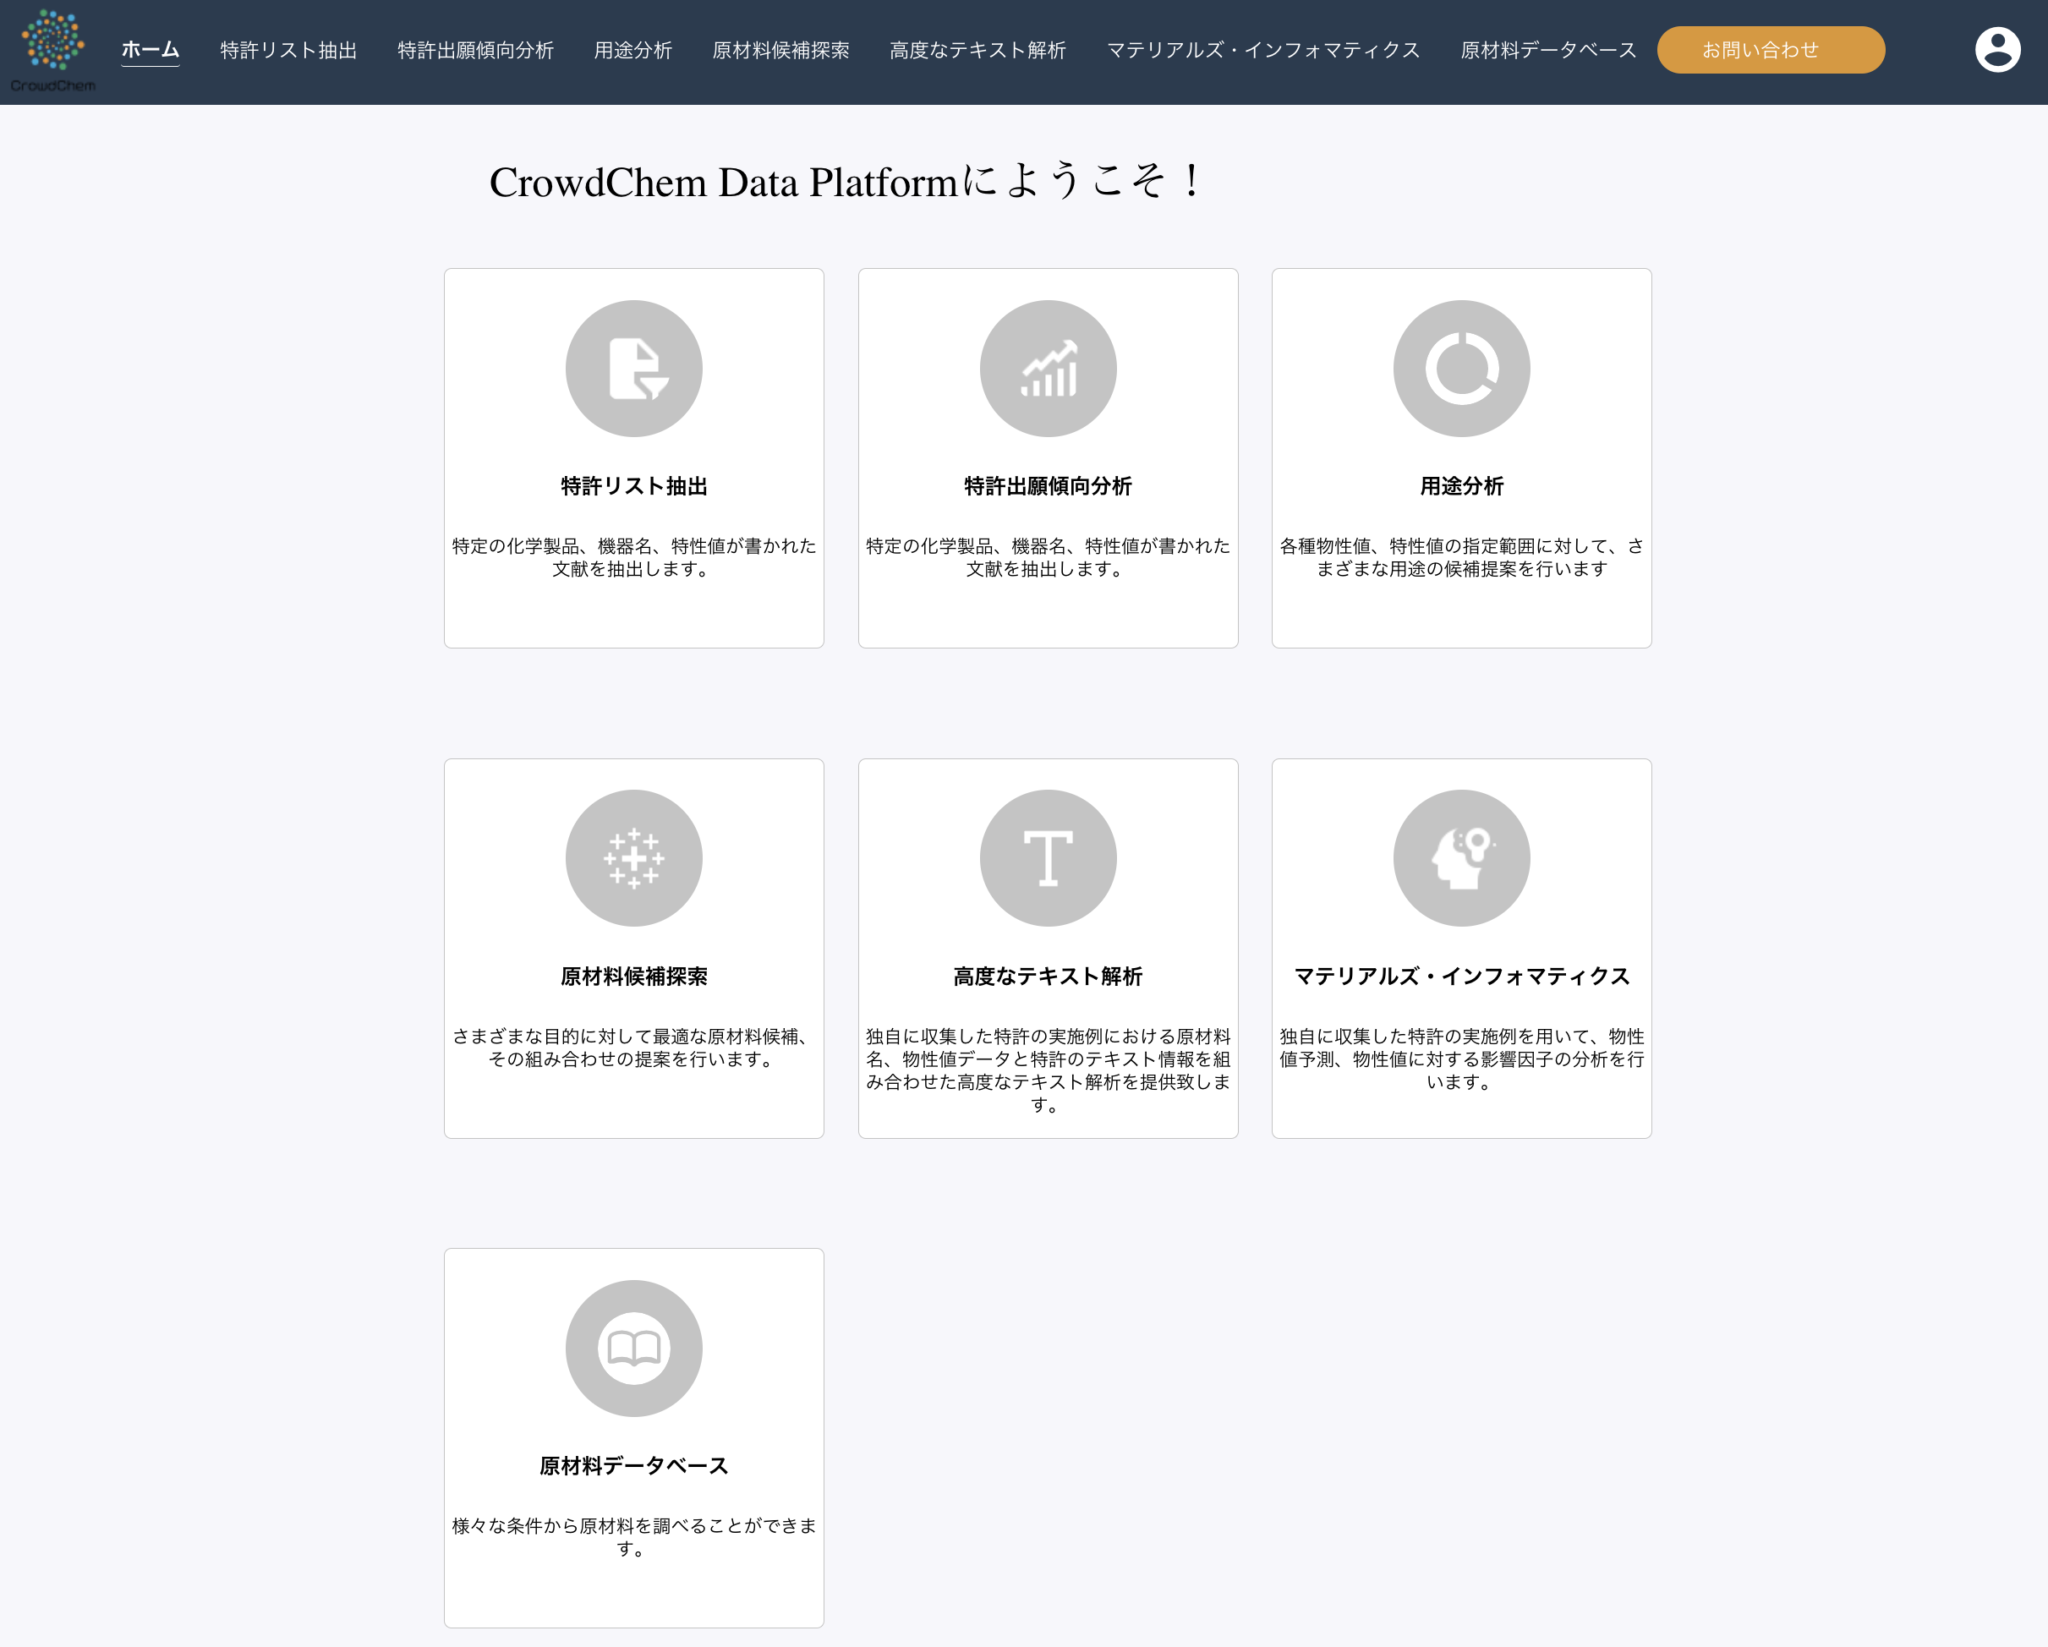Click the お問い合わせ button
The height and width of the screenshot is (1647, 2048).
tap(1770, 49)
